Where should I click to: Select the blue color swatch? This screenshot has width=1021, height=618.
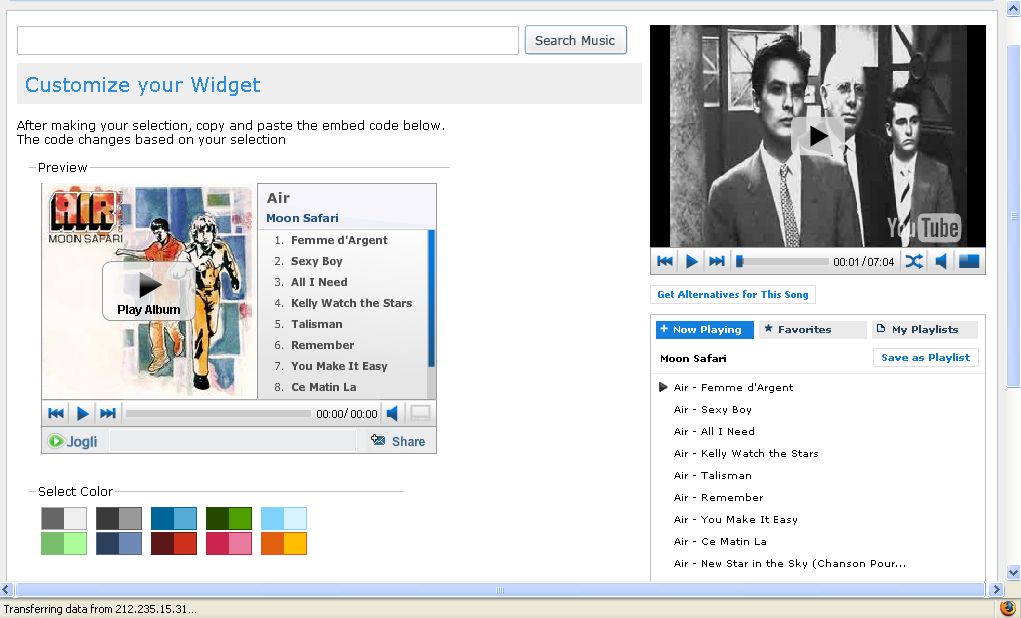coord(174,518)
